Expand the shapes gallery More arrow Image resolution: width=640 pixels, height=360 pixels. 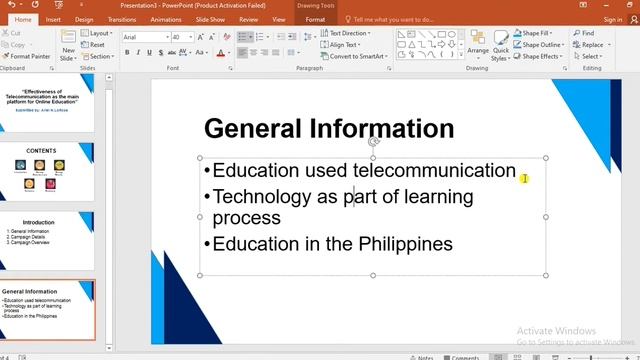coord(461,54)
